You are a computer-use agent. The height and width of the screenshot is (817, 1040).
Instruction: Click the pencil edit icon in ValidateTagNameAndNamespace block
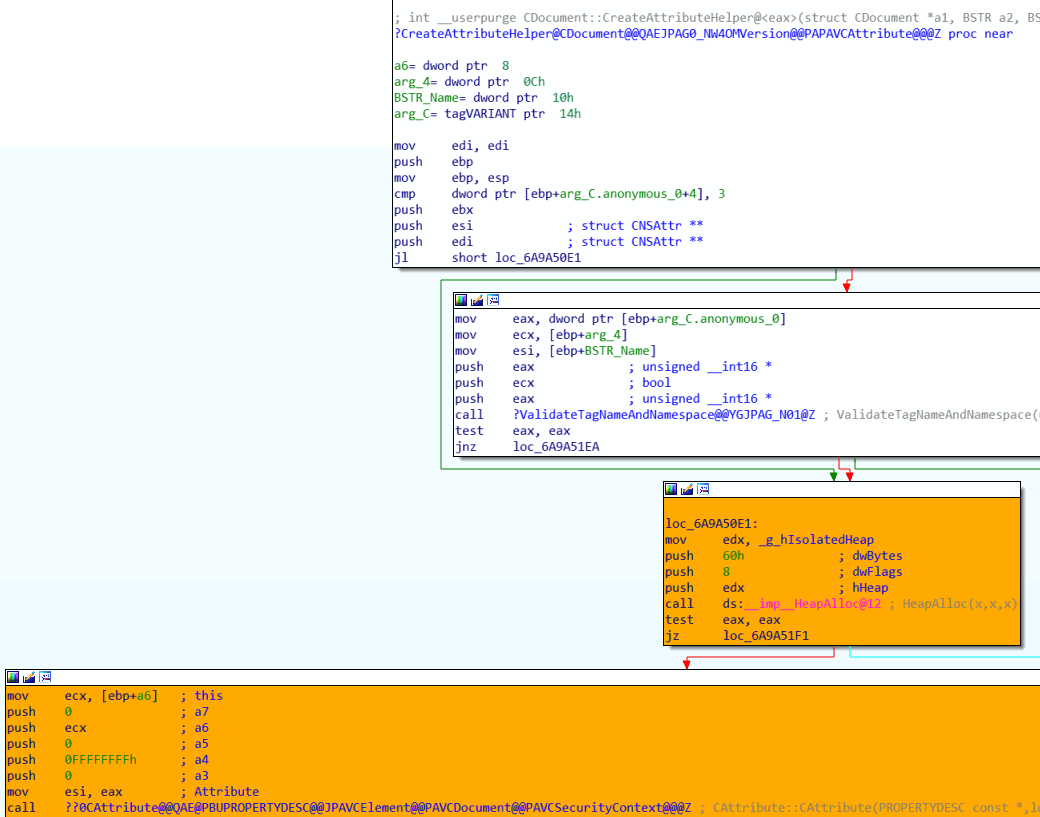tap(477, 300)
